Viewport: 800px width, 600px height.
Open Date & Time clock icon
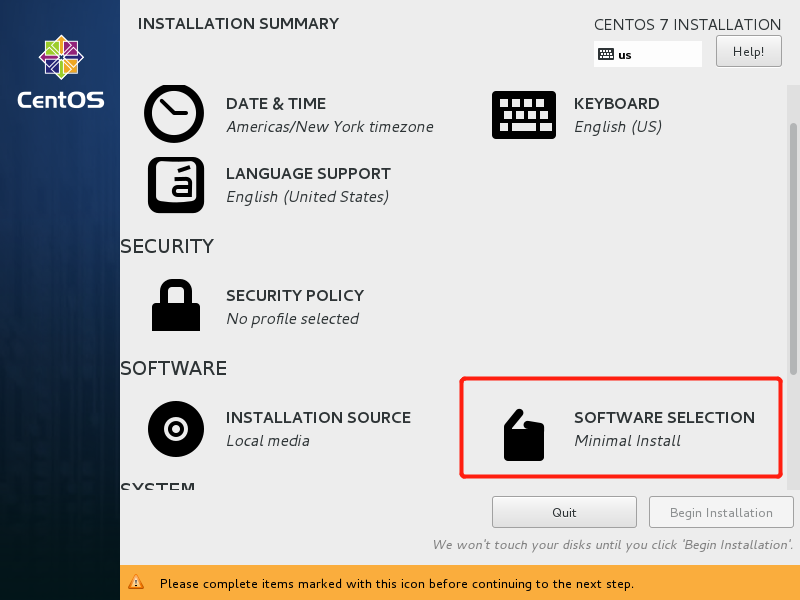pyautogui.click(x=174, y=114)
